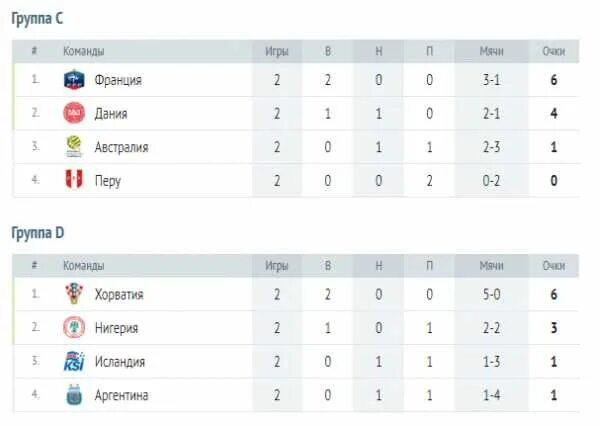Click the Australia team emblem

[x=74, y=147]
